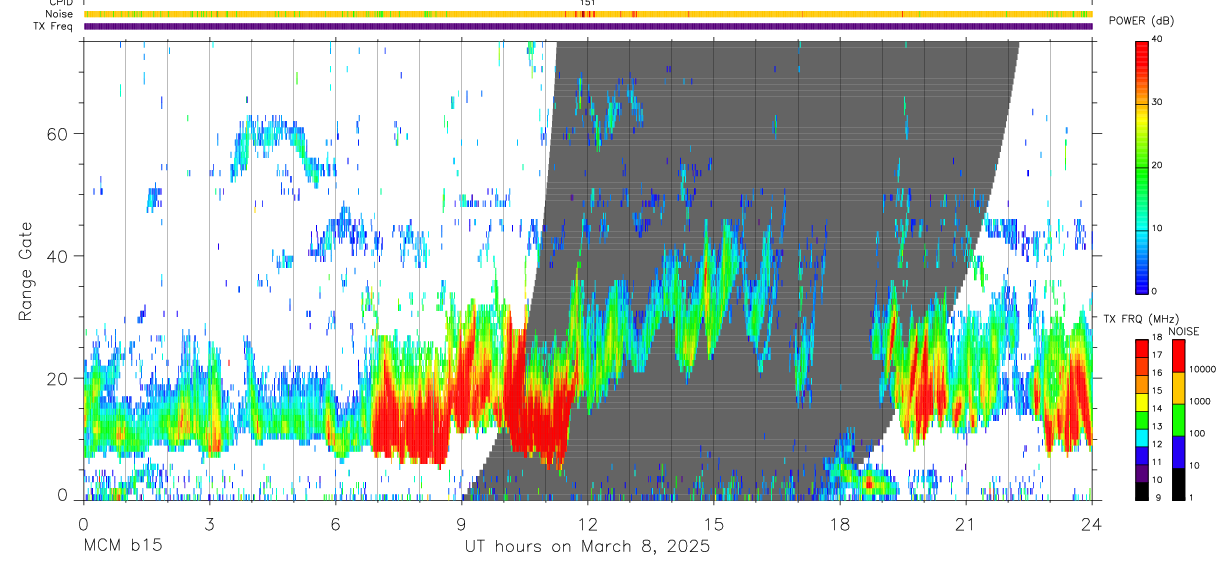Click the red segment of the NOISE scale
Screen dimensions: 1228x567
pos(1178,356)
